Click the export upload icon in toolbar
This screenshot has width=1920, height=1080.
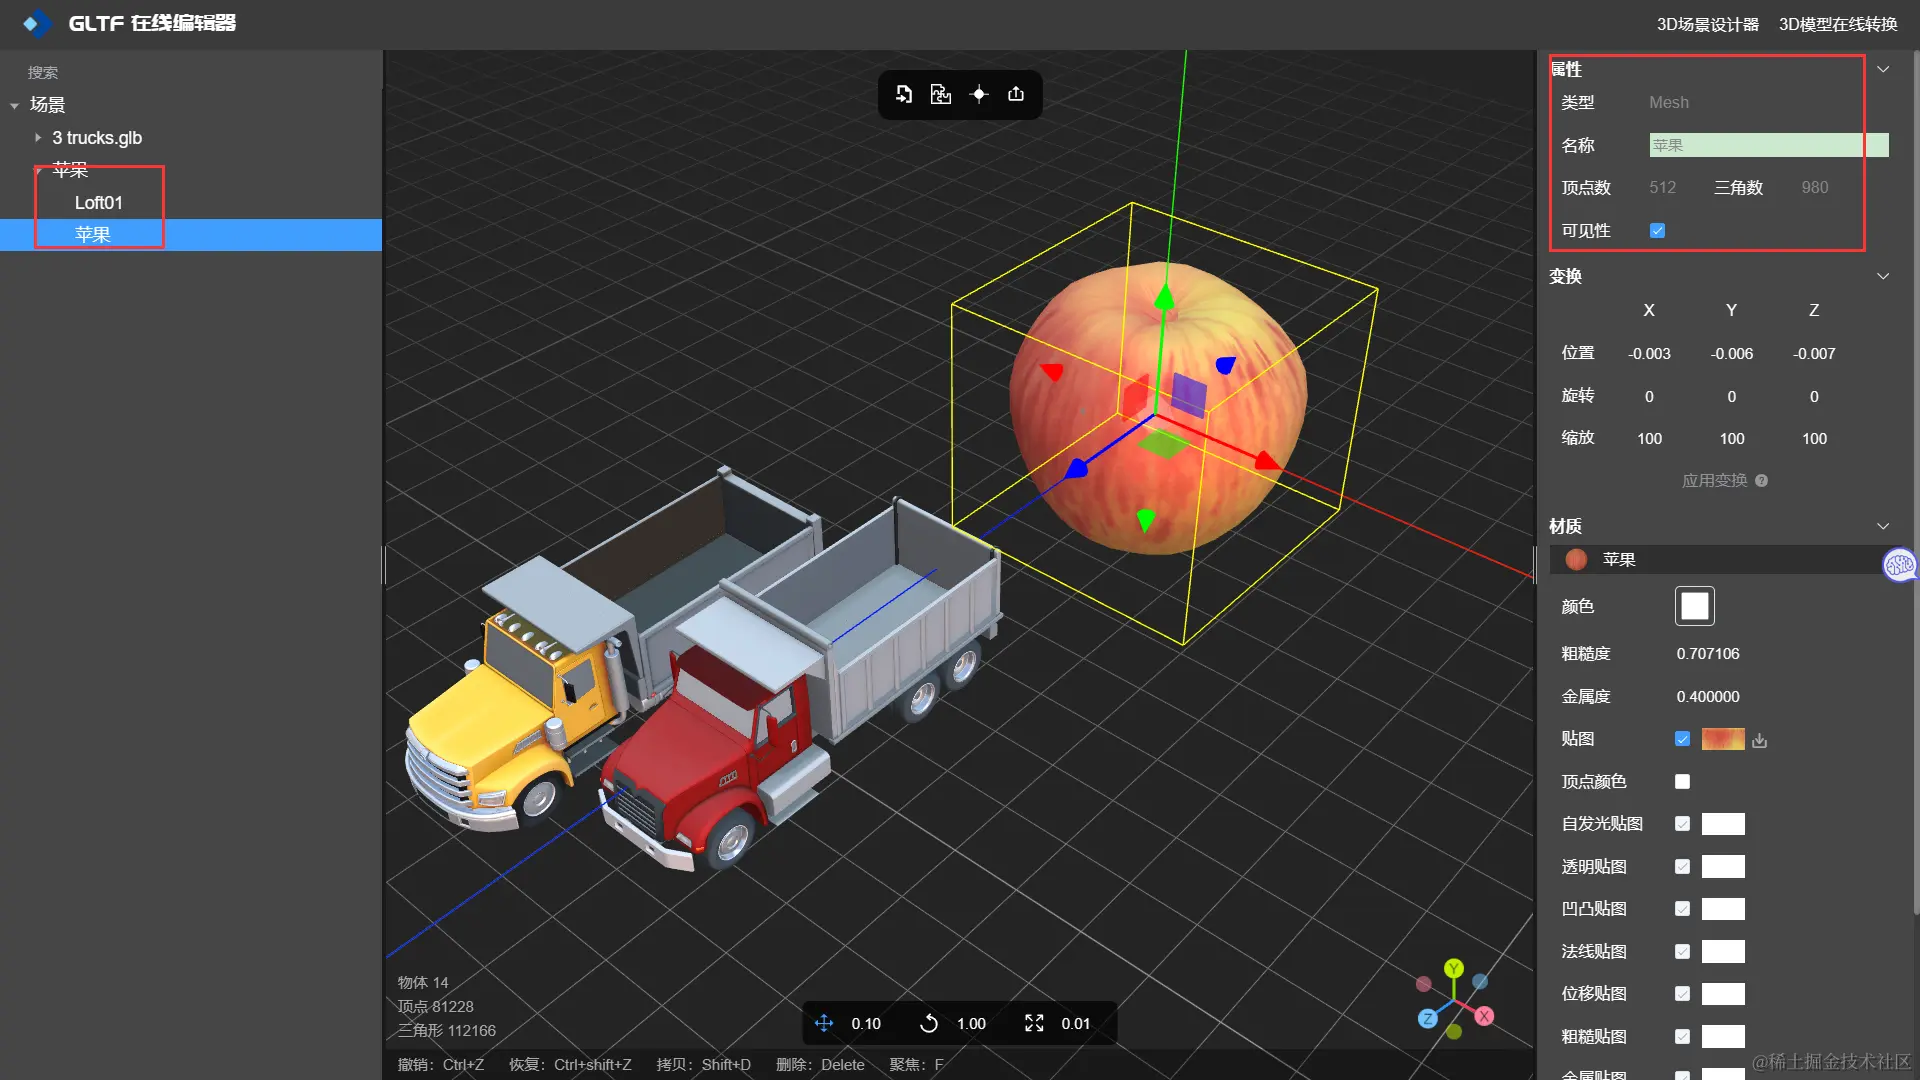click(x=1016, y=94)
